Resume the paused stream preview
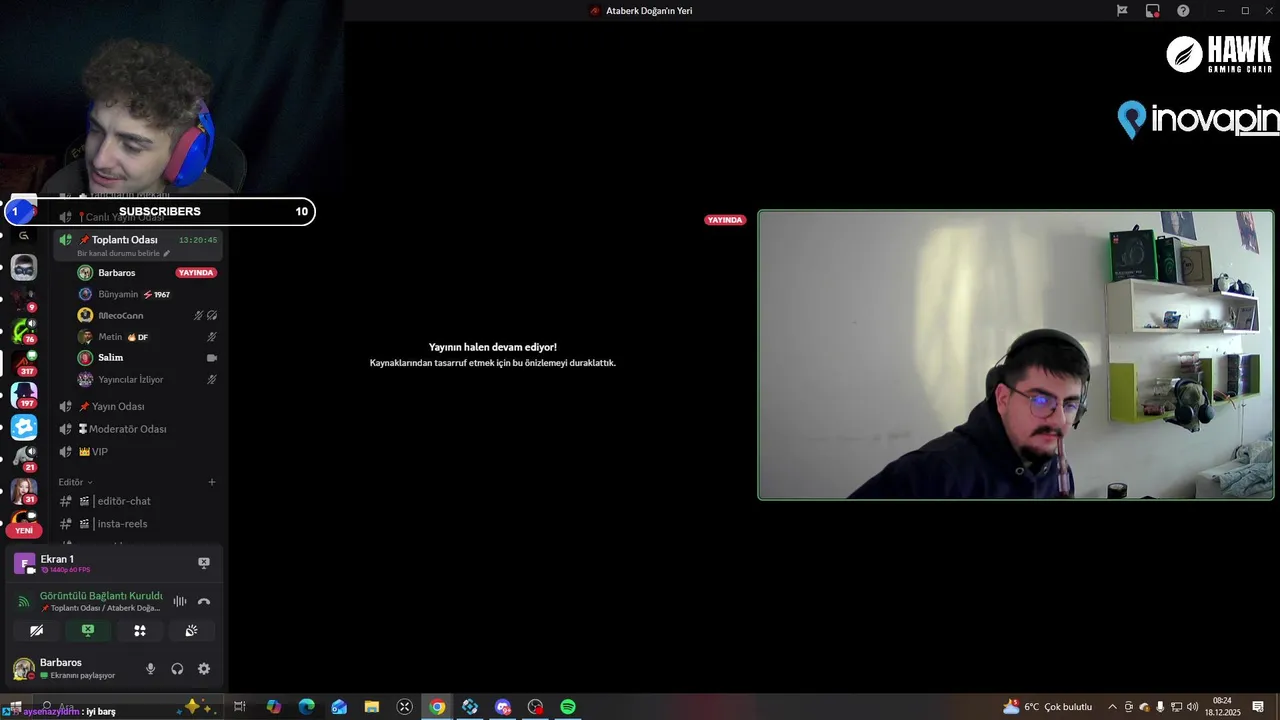The width and height of the screenshot is (1280, 720). [x=493, y=355]
